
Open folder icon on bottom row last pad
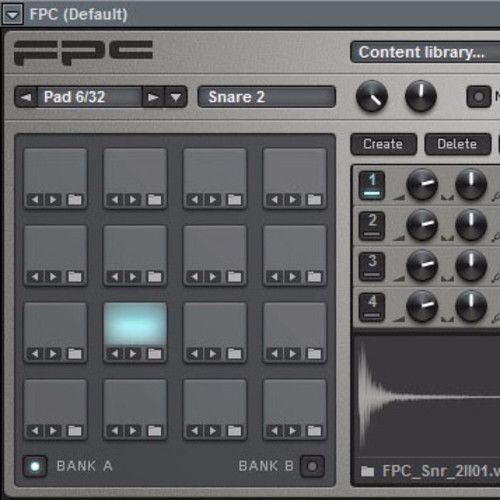pyautogui.click(x=314, y=431)
